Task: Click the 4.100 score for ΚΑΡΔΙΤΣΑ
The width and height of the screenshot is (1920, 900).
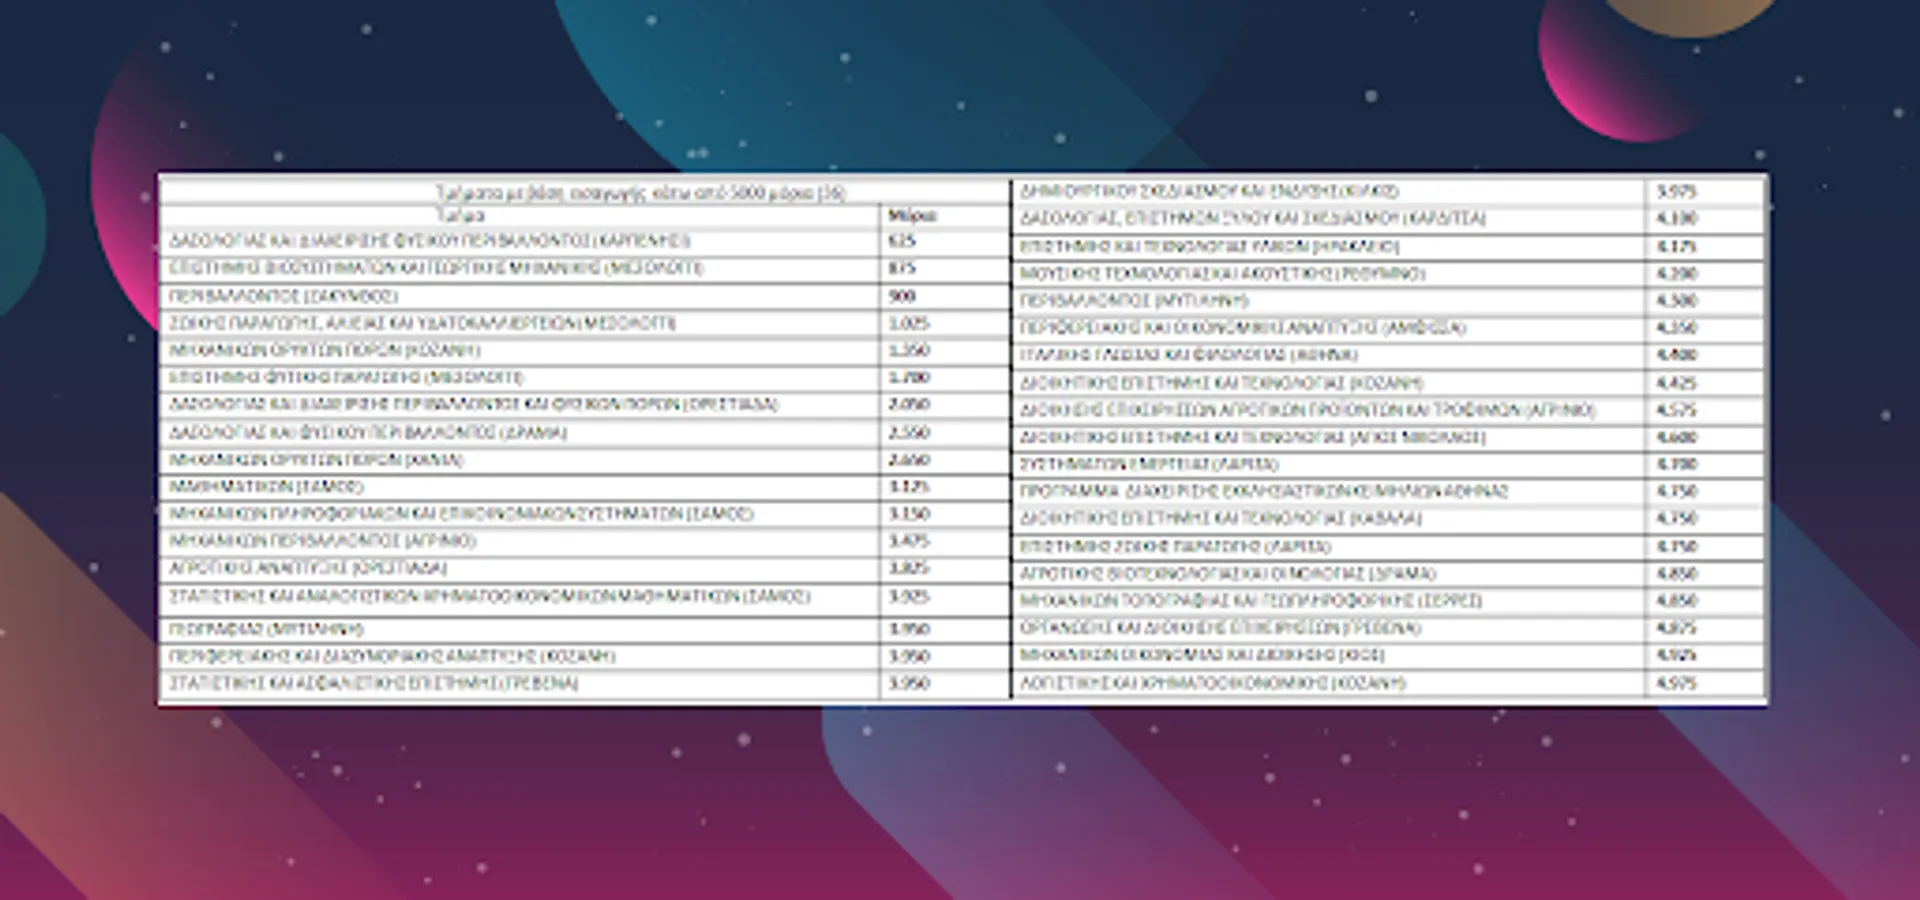Action: click(x=1677, y=218)
